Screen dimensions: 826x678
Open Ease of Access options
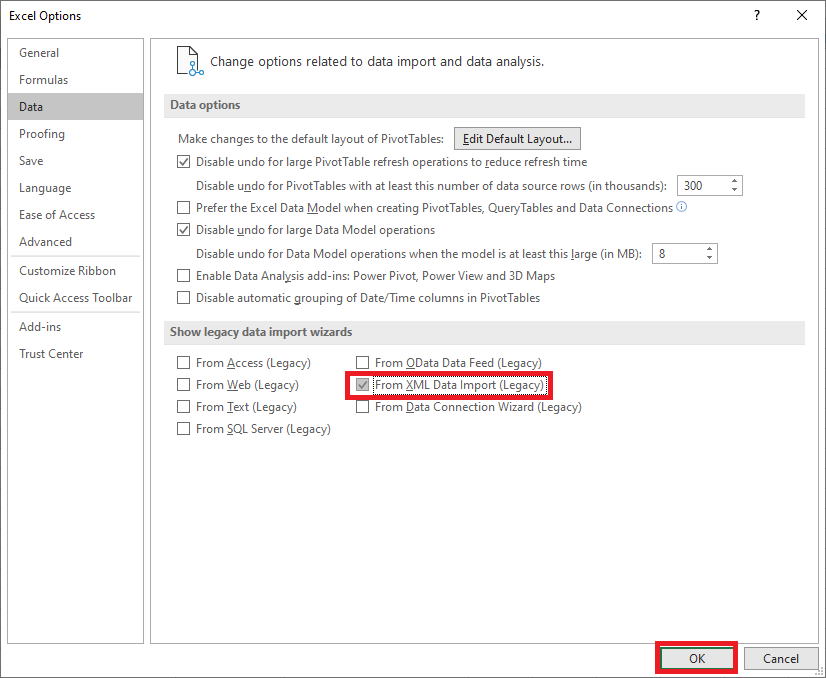pyautogui.click(x=75, y=214)
